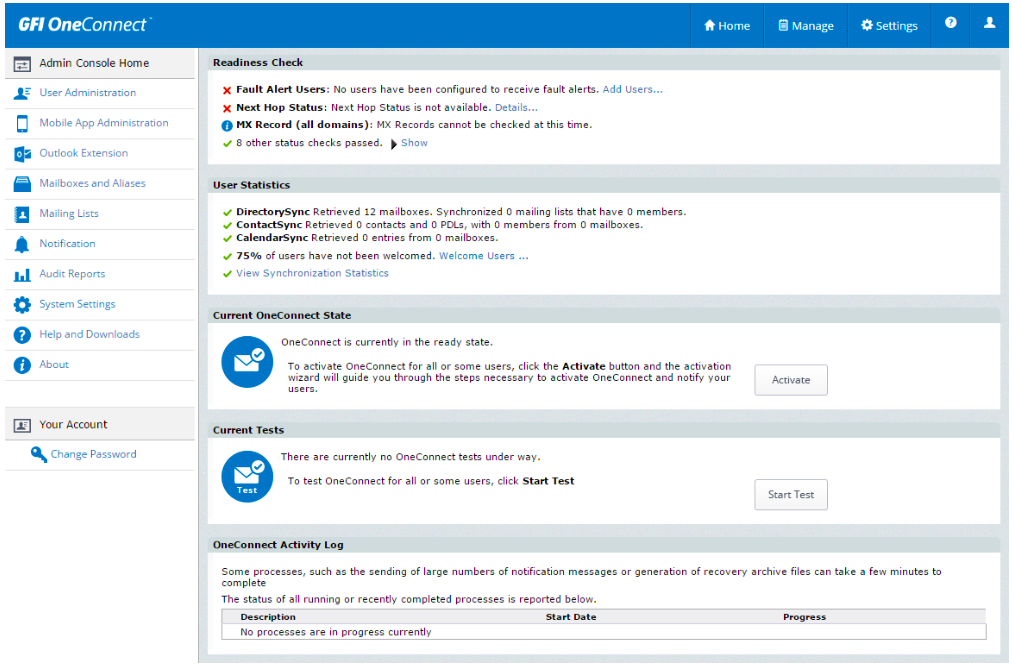The image size is (1013, 668).
Task: Click the Mailing Lists icon
Action: pyautogui.click(x=22, y=214)
